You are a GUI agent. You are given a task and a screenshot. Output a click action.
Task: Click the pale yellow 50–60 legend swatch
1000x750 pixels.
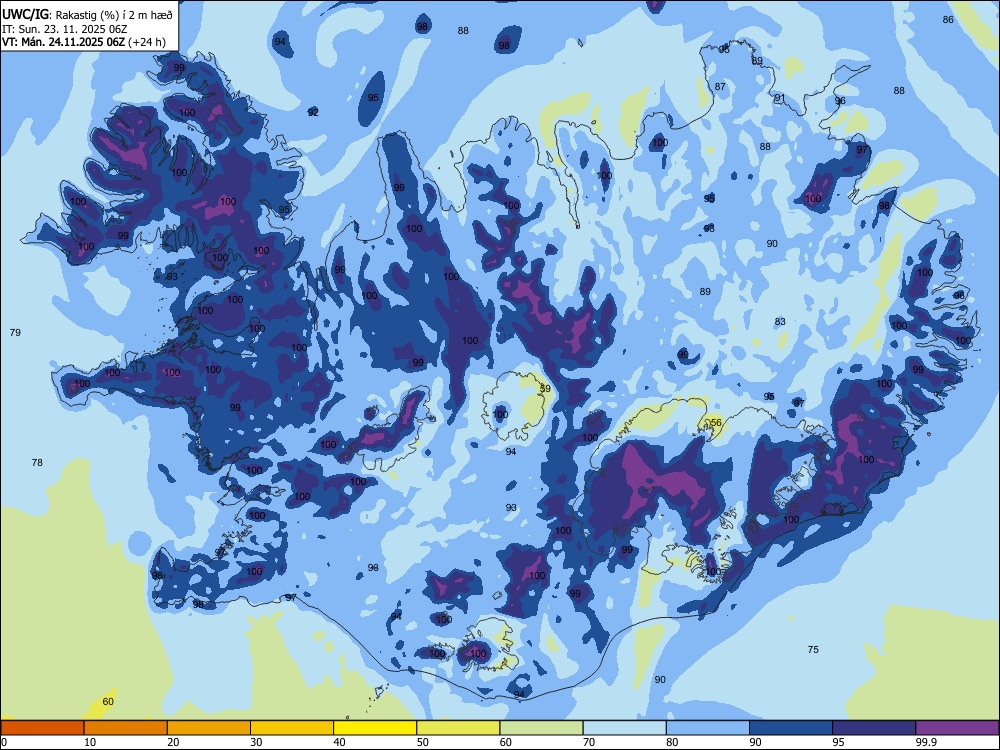(x=458, y=728)
